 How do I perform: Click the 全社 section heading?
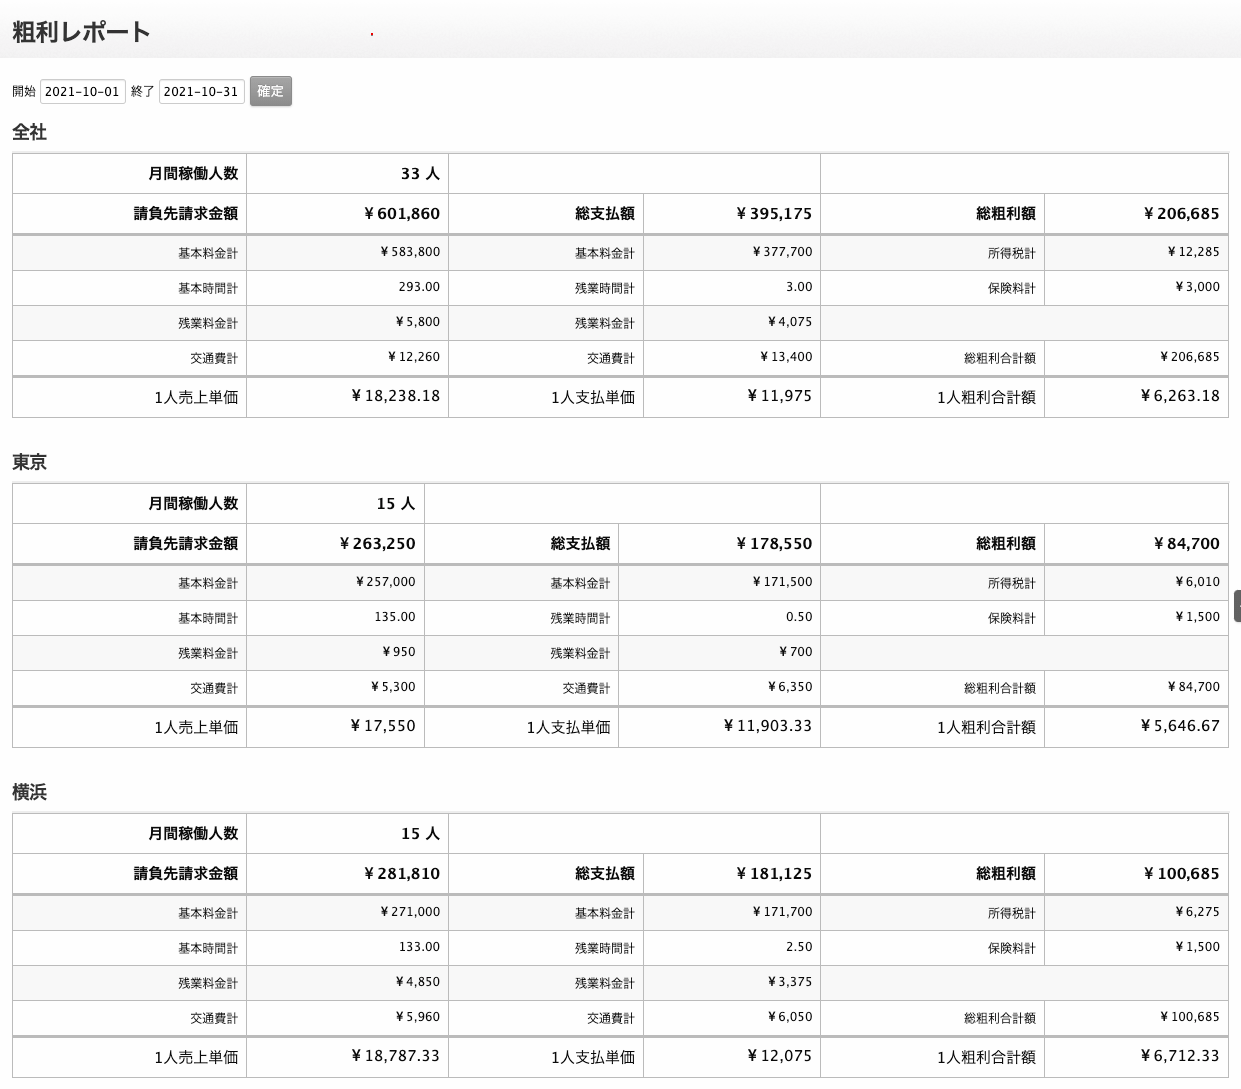tap(29, 132)
